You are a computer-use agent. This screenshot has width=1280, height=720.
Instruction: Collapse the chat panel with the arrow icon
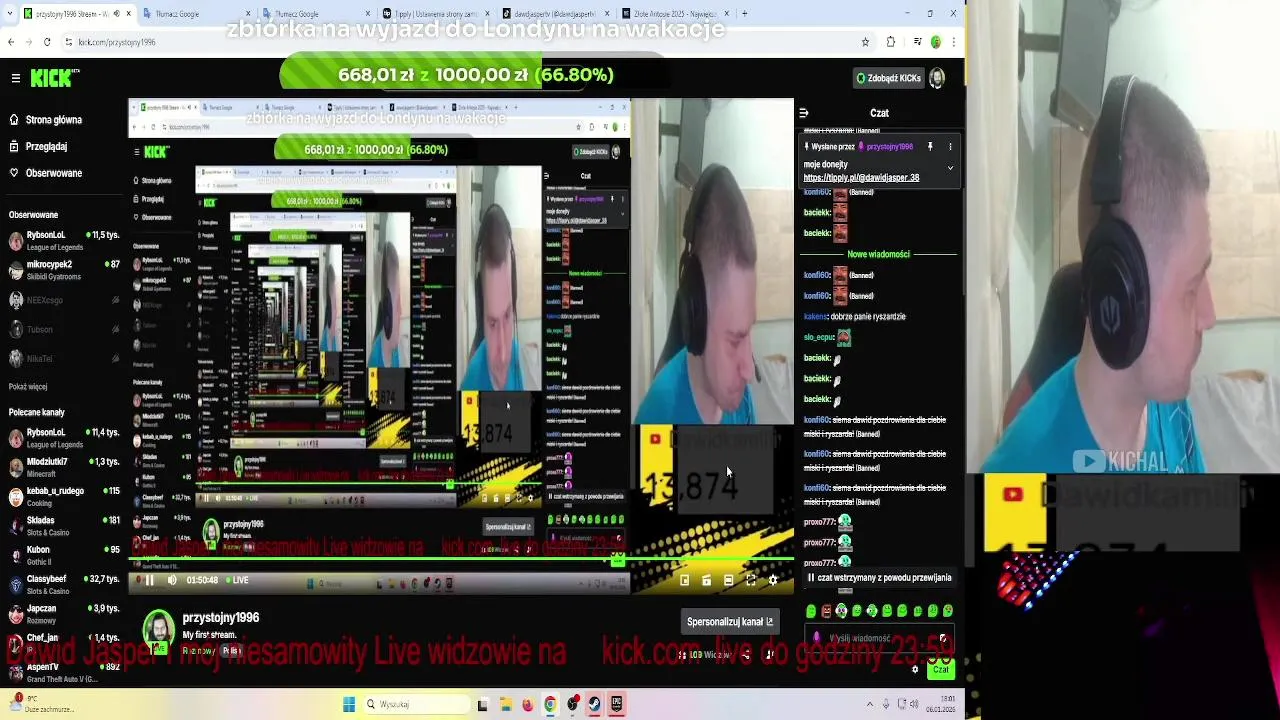[x=803, y=113]
